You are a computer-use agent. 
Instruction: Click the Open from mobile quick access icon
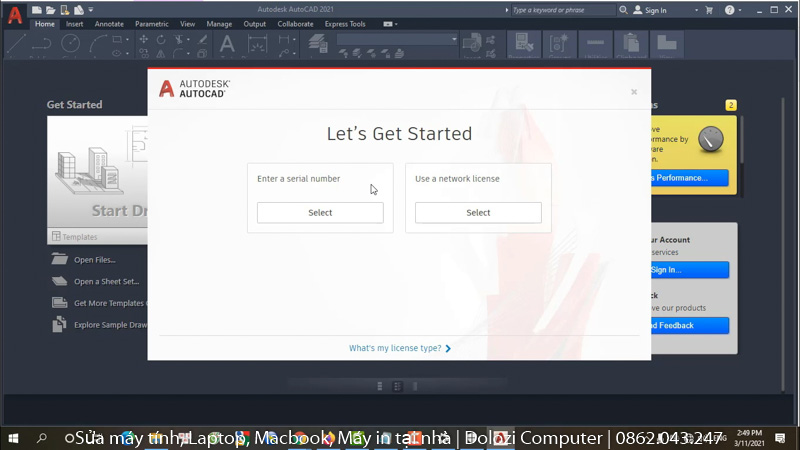65,10
